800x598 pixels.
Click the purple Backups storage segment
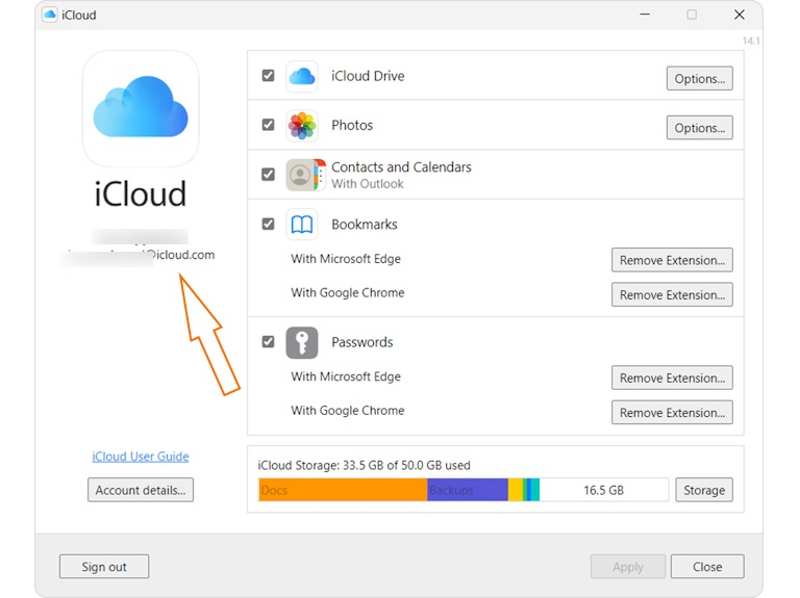point(467,490)
